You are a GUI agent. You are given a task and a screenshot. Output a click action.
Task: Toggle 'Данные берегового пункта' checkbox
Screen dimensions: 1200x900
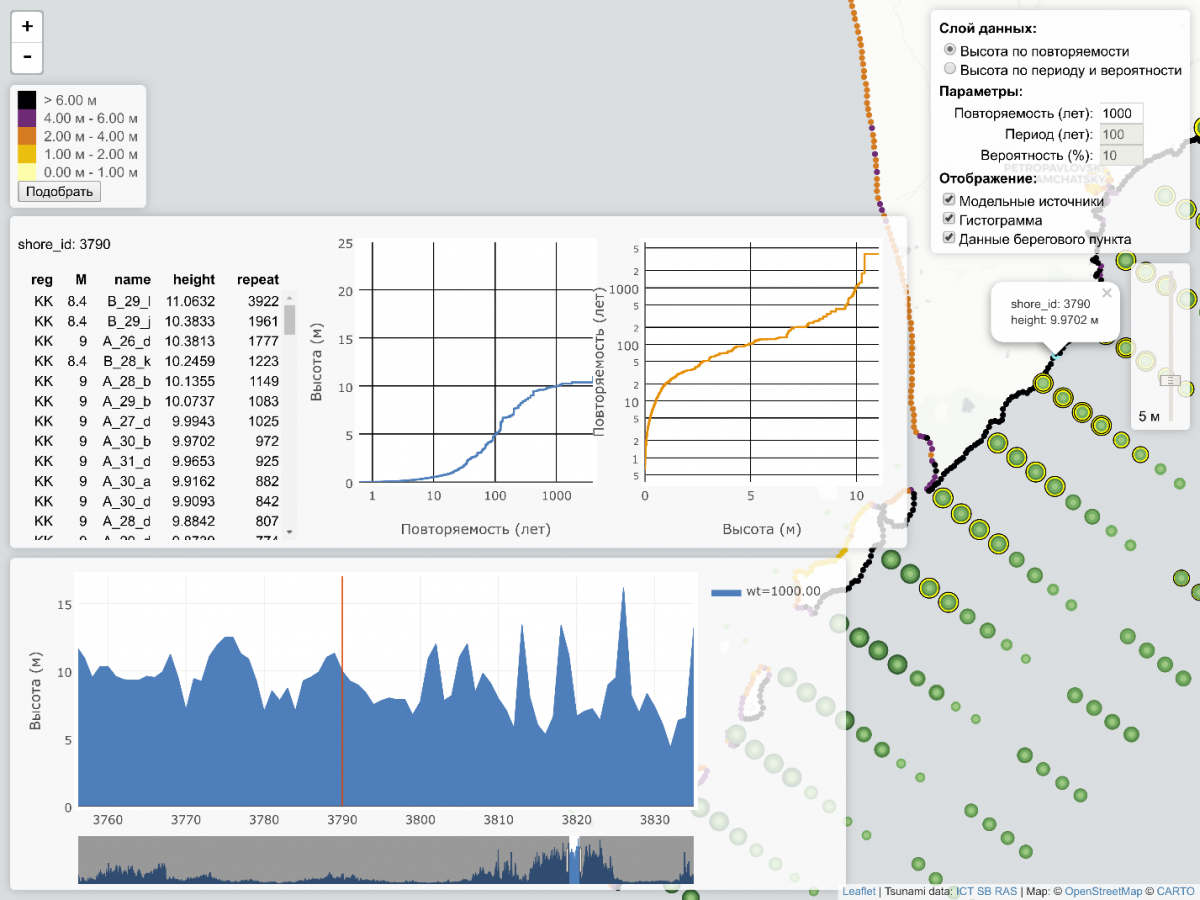[x=950, y=238]
